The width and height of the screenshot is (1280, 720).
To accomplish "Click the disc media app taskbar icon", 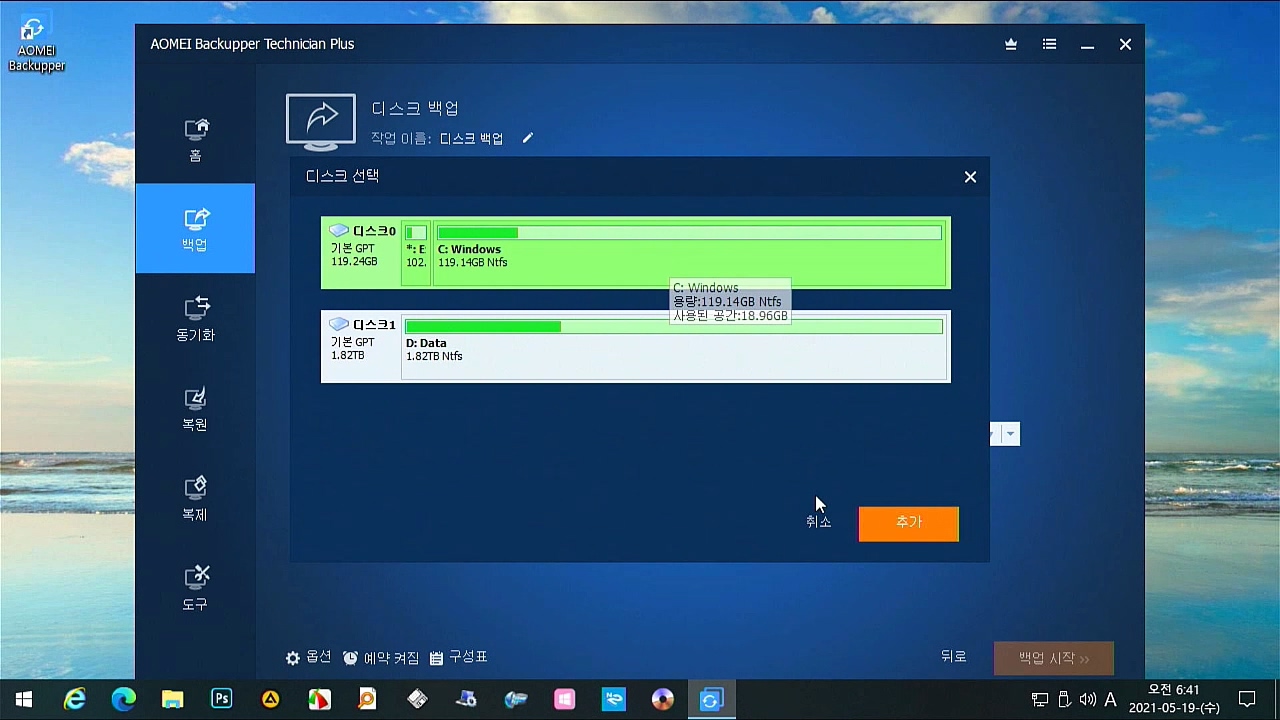I will point(662,699).
